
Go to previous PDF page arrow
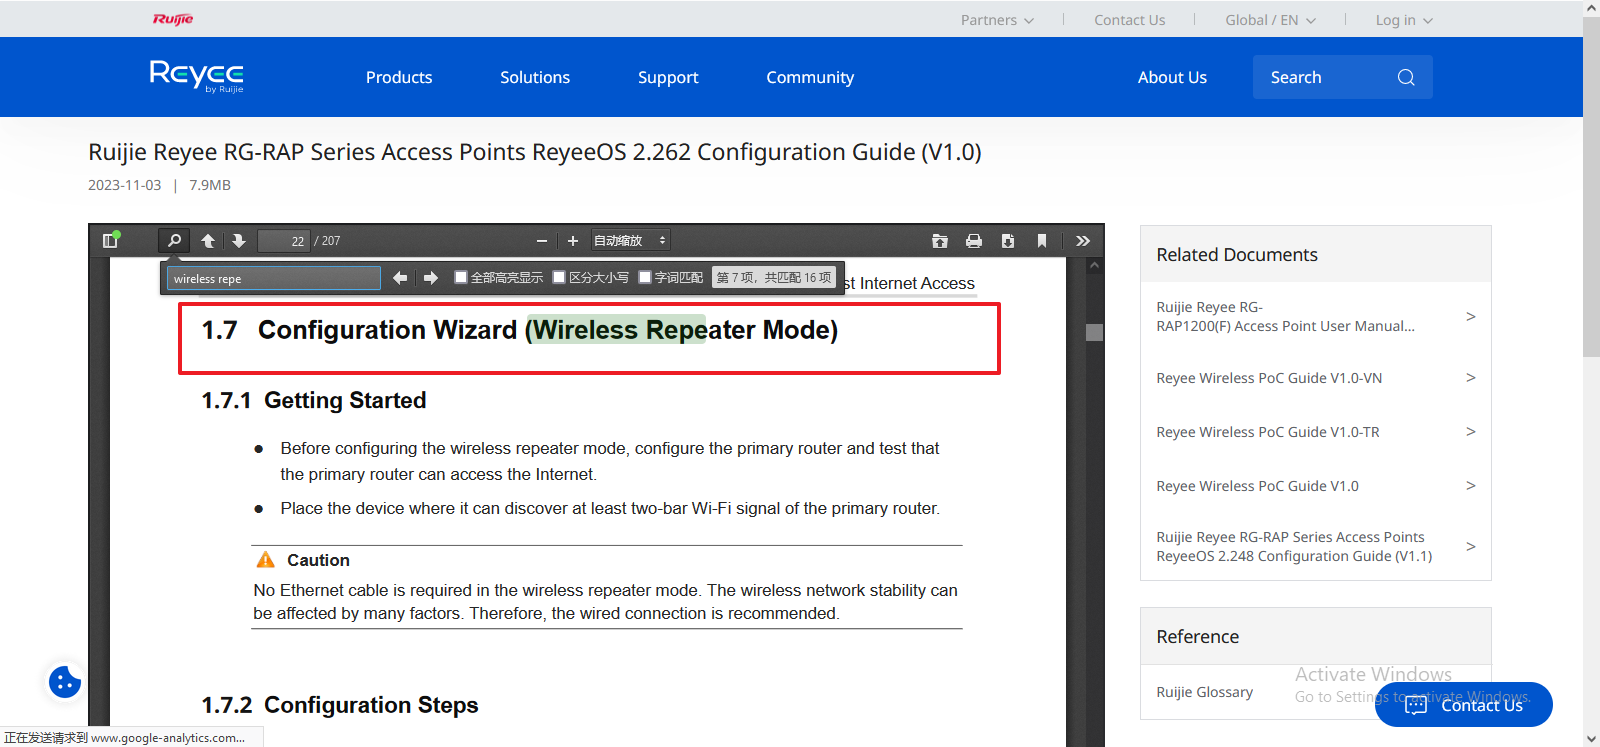[x=208, y=241]
